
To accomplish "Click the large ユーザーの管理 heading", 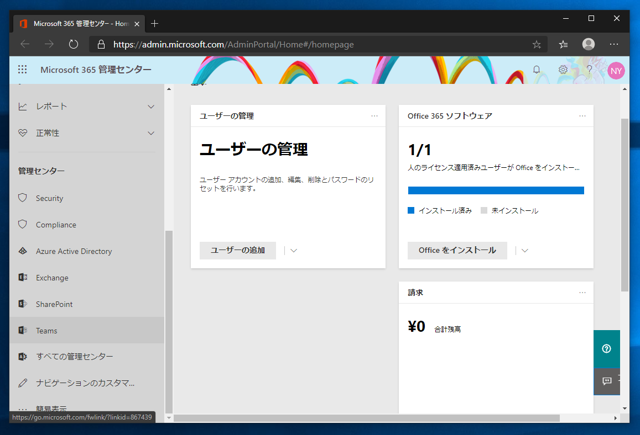I will click(253, 149).
